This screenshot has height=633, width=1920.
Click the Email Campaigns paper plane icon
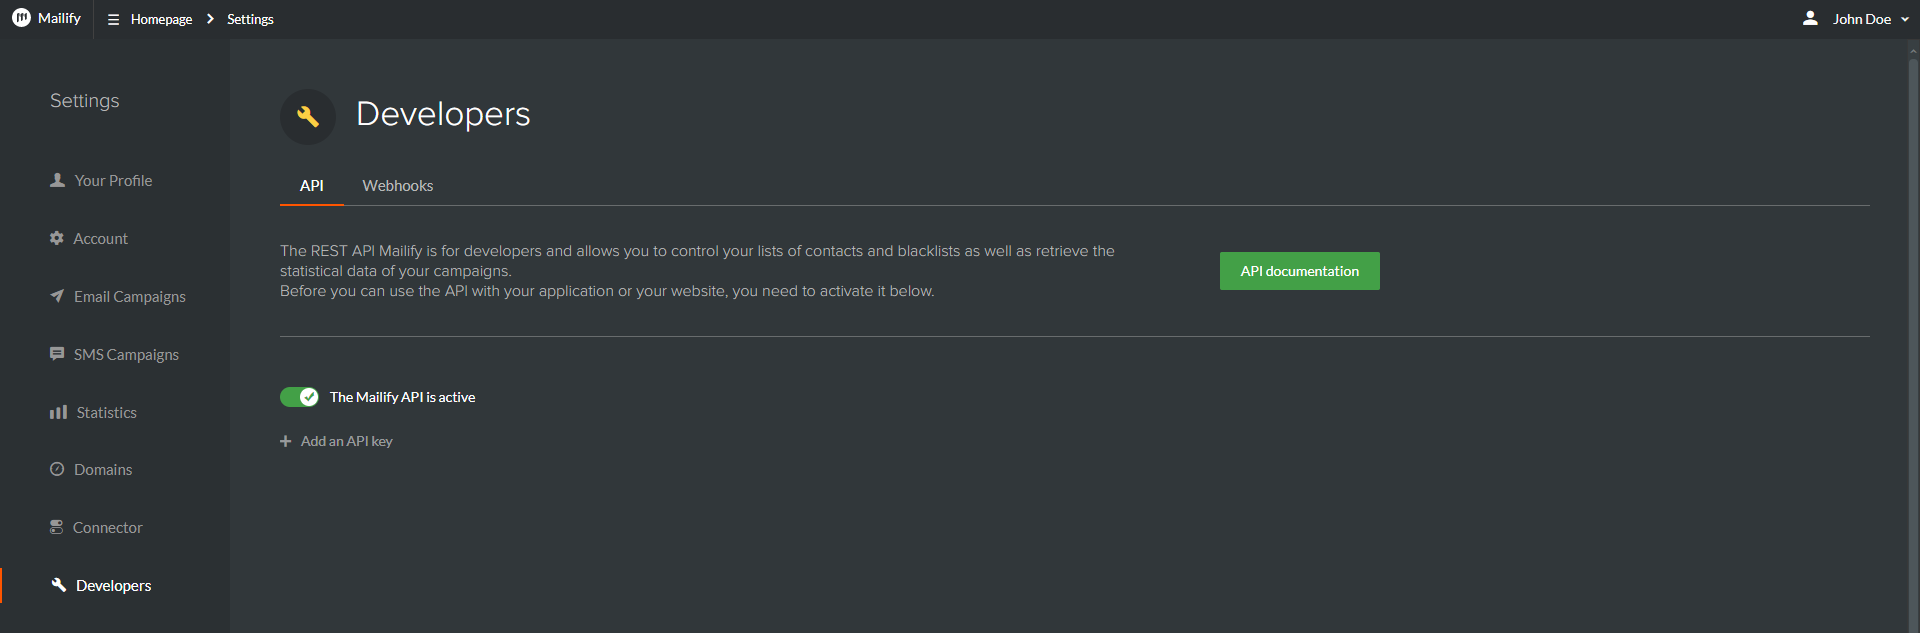click(x=57, y=296)
